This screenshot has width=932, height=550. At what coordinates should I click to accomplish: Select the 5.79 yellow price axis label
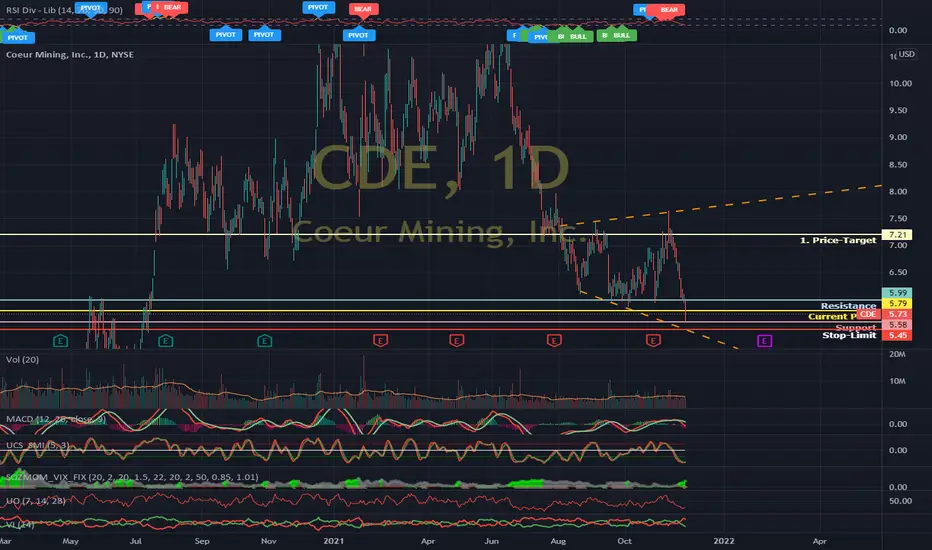pos(897,303)
